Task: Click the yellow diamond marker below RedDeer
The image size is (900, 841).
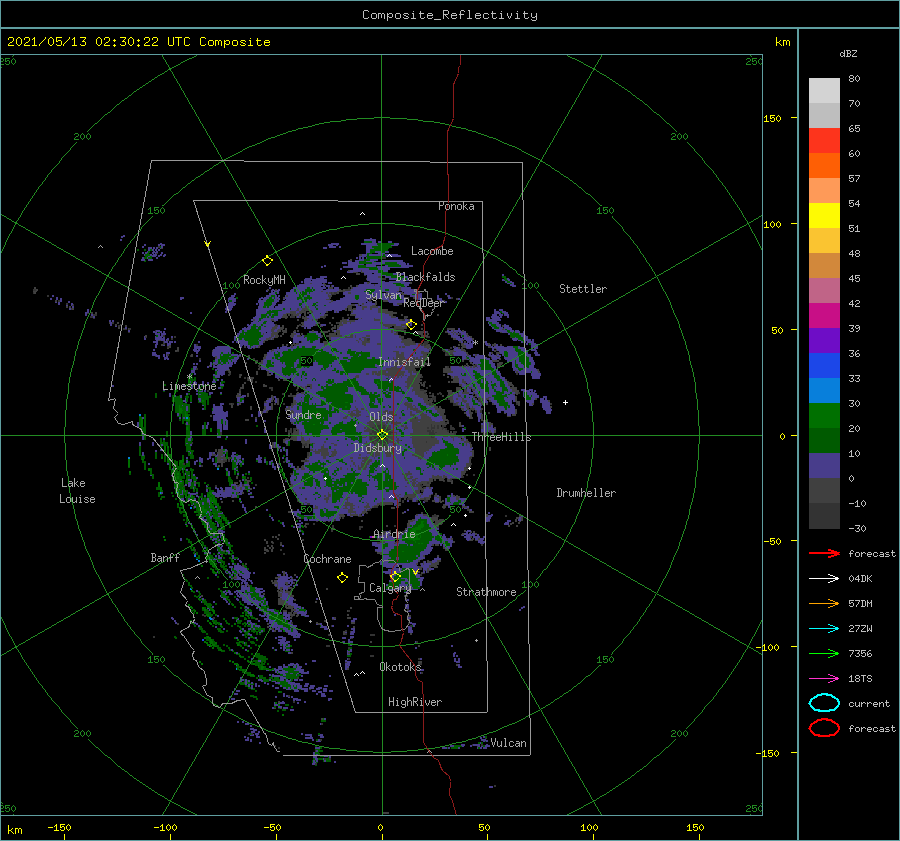Action: [x=411, y=325]
